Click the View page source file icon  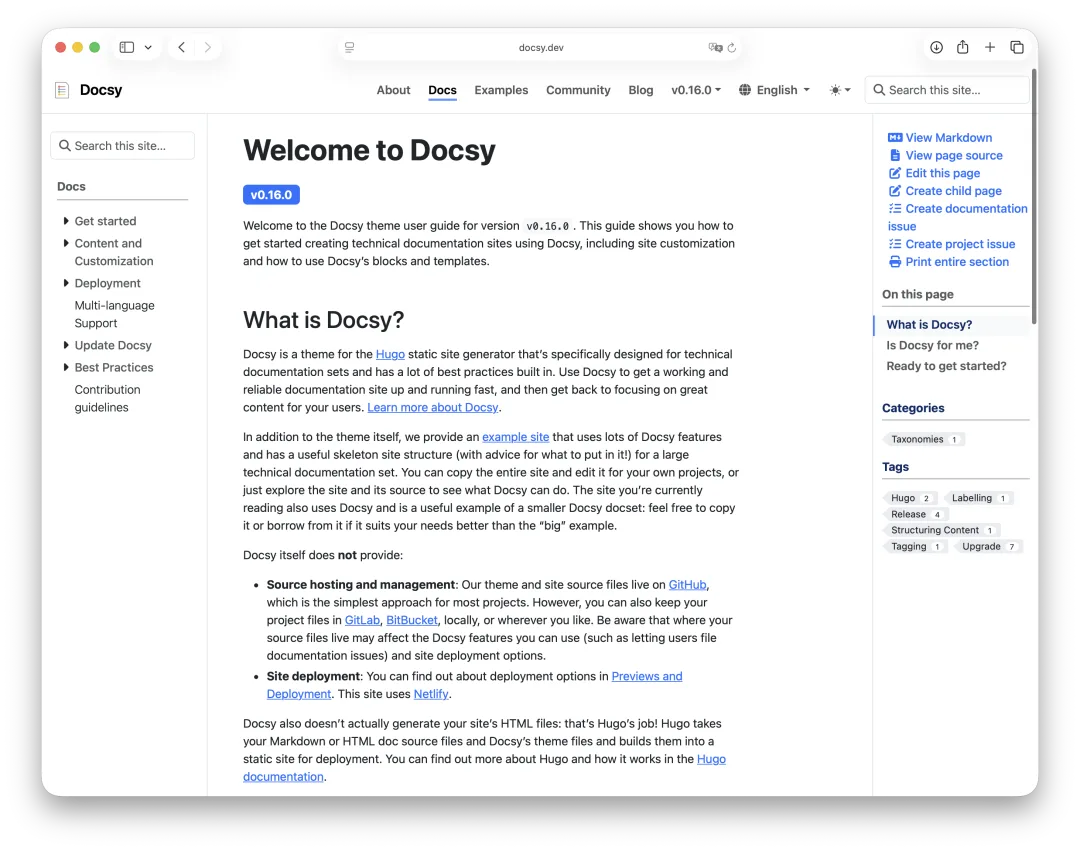[x=895, y=156]
